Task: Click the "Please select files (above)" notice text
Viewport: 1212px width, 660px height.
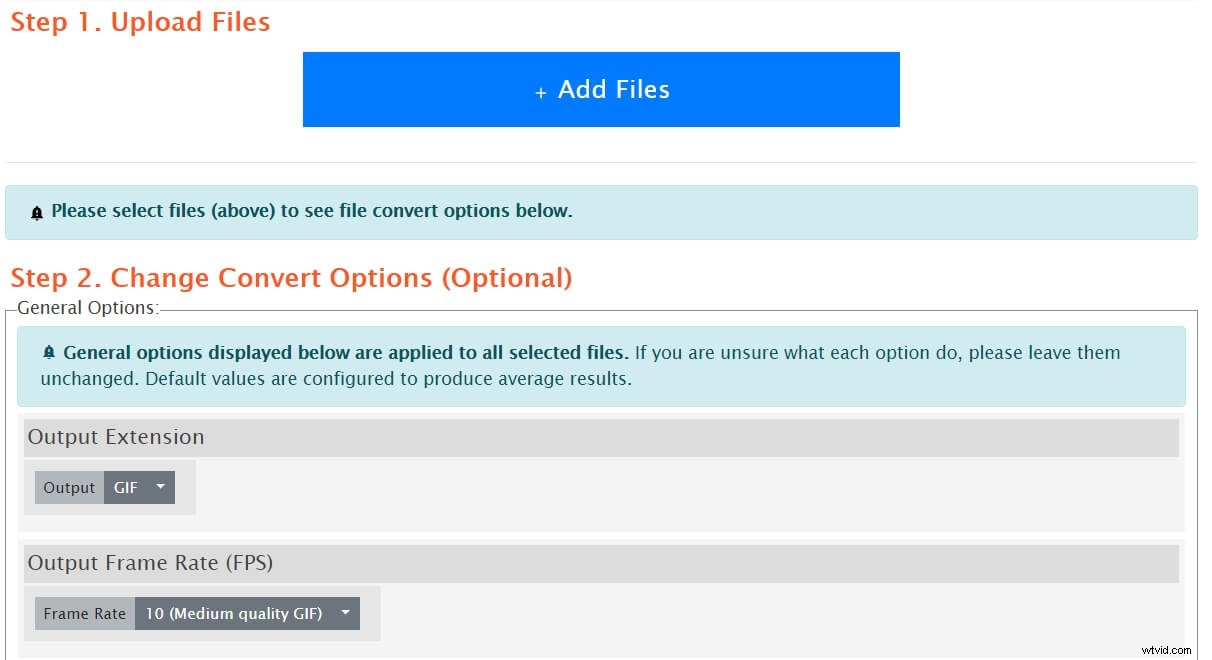Action: (x=312, y=211)
